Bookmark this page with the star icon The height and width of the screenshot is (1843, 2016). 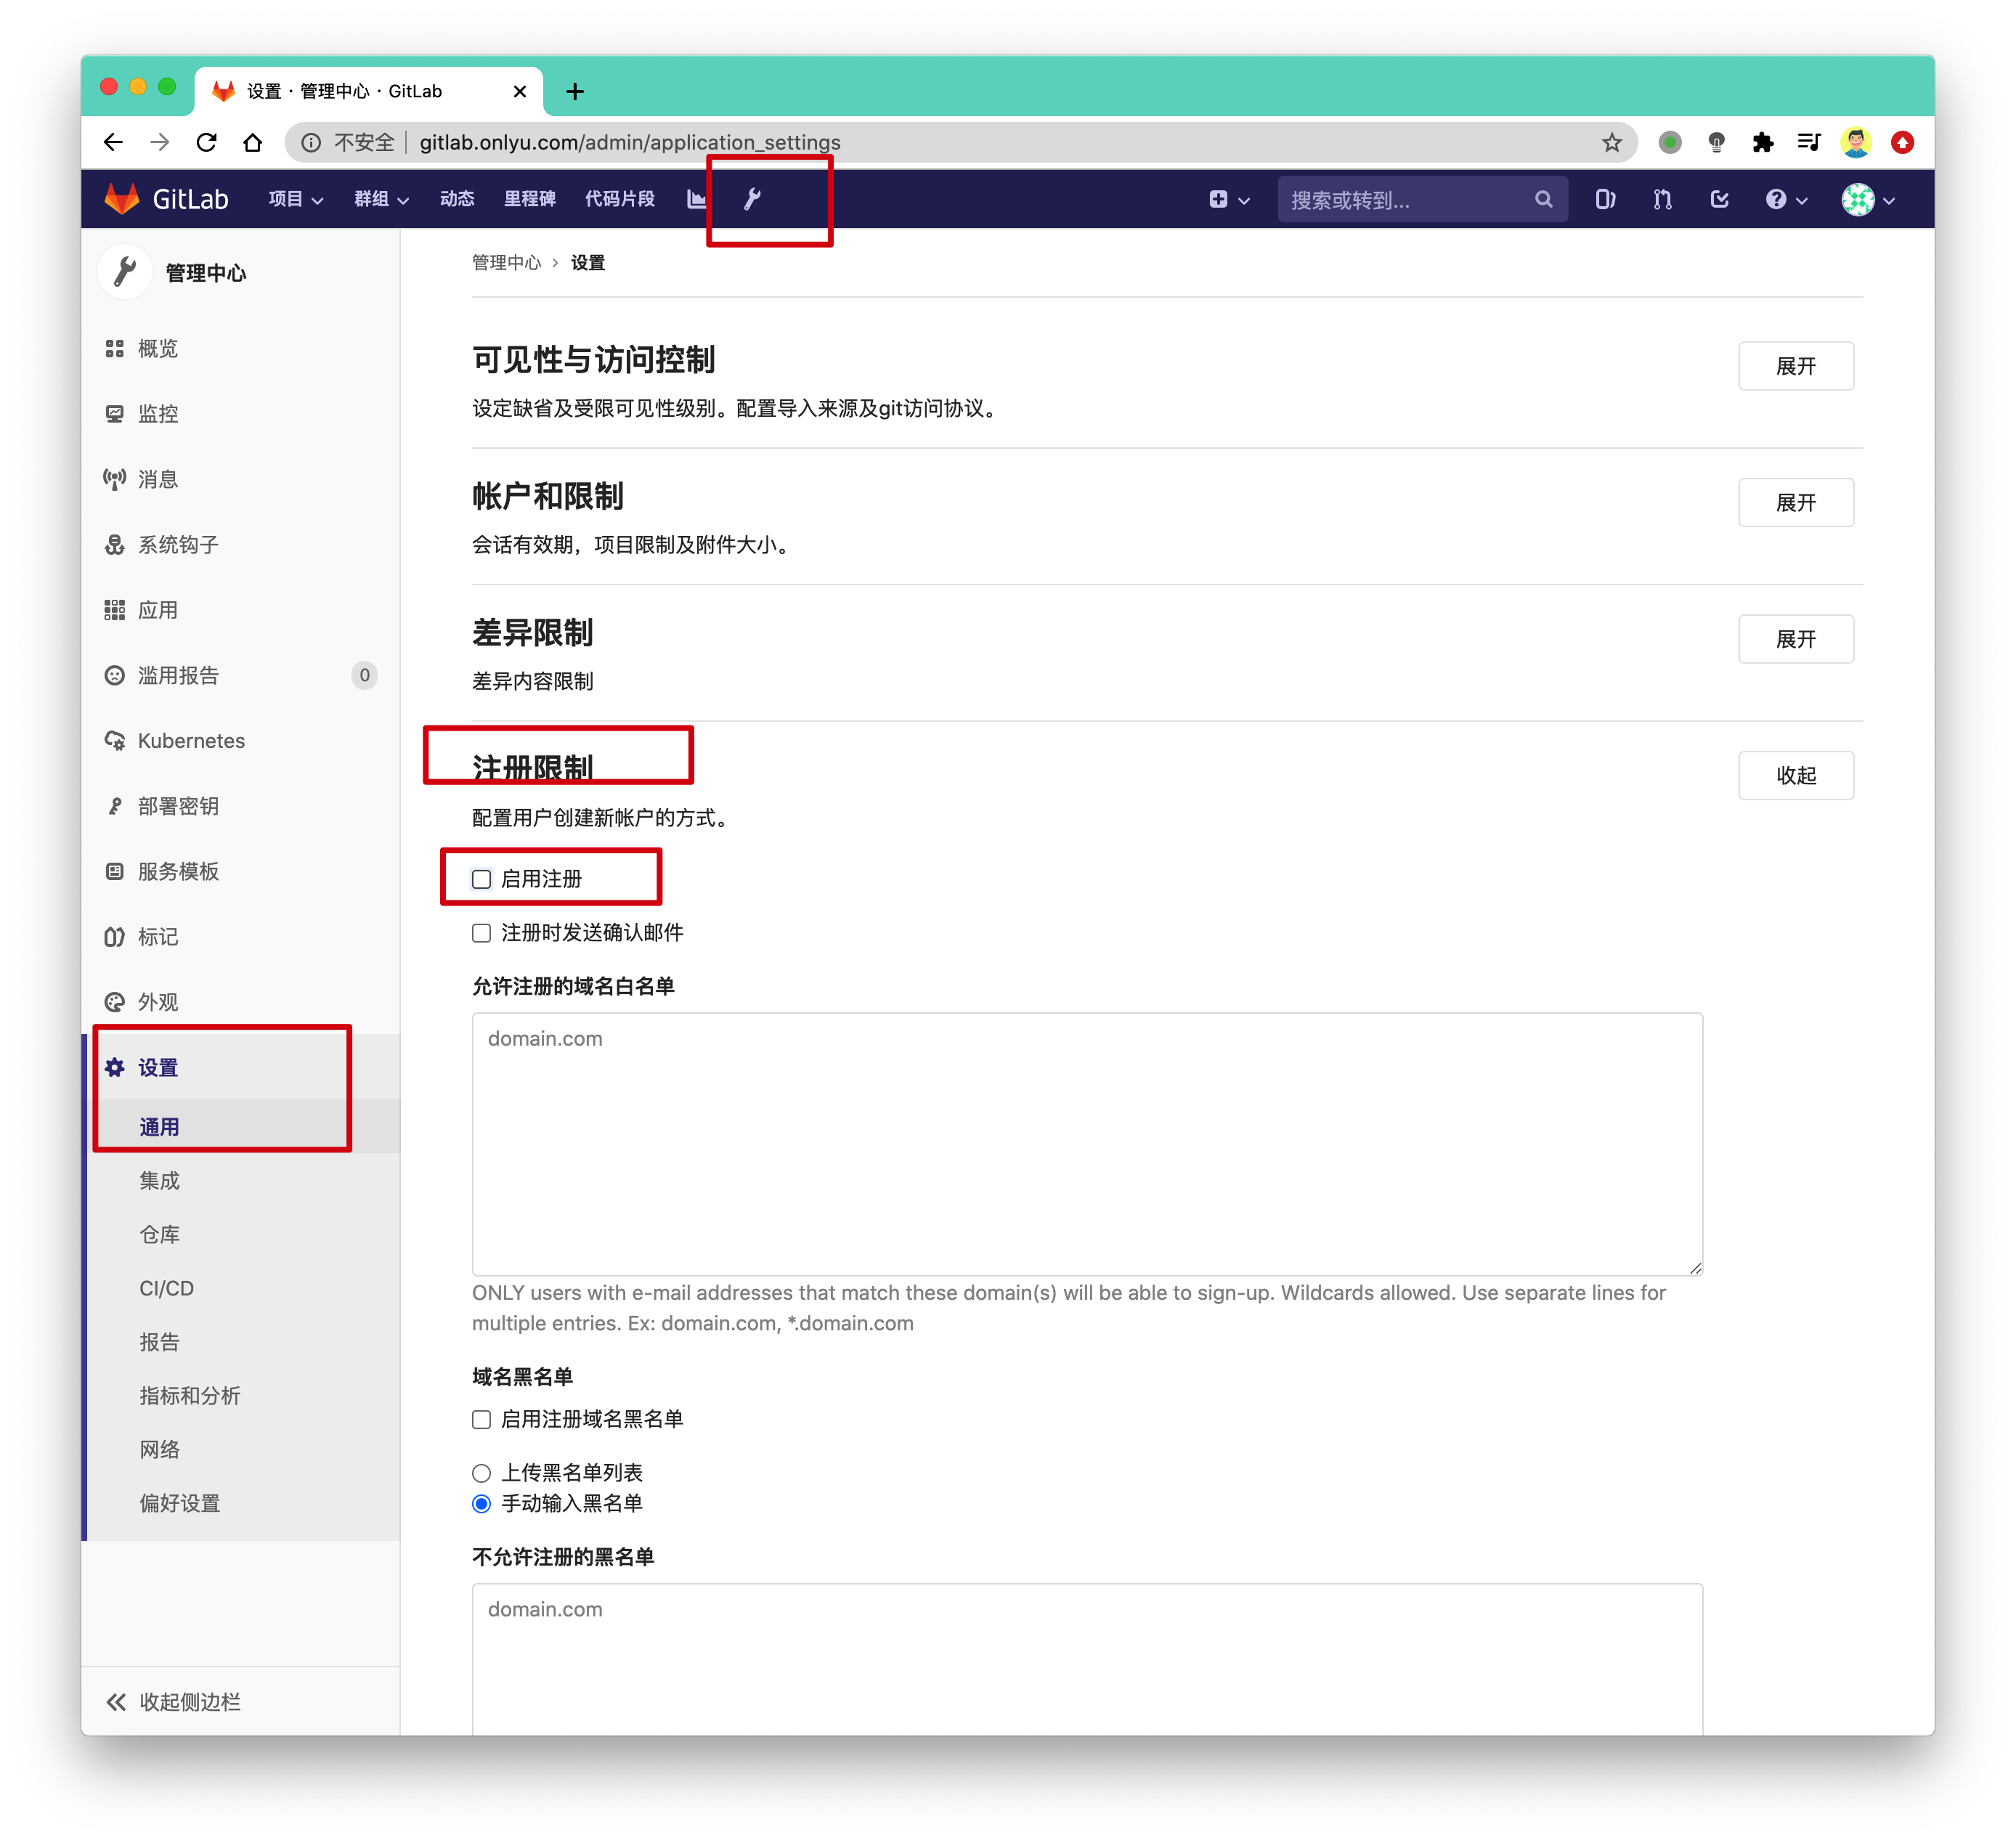(x=1611, y=142)
